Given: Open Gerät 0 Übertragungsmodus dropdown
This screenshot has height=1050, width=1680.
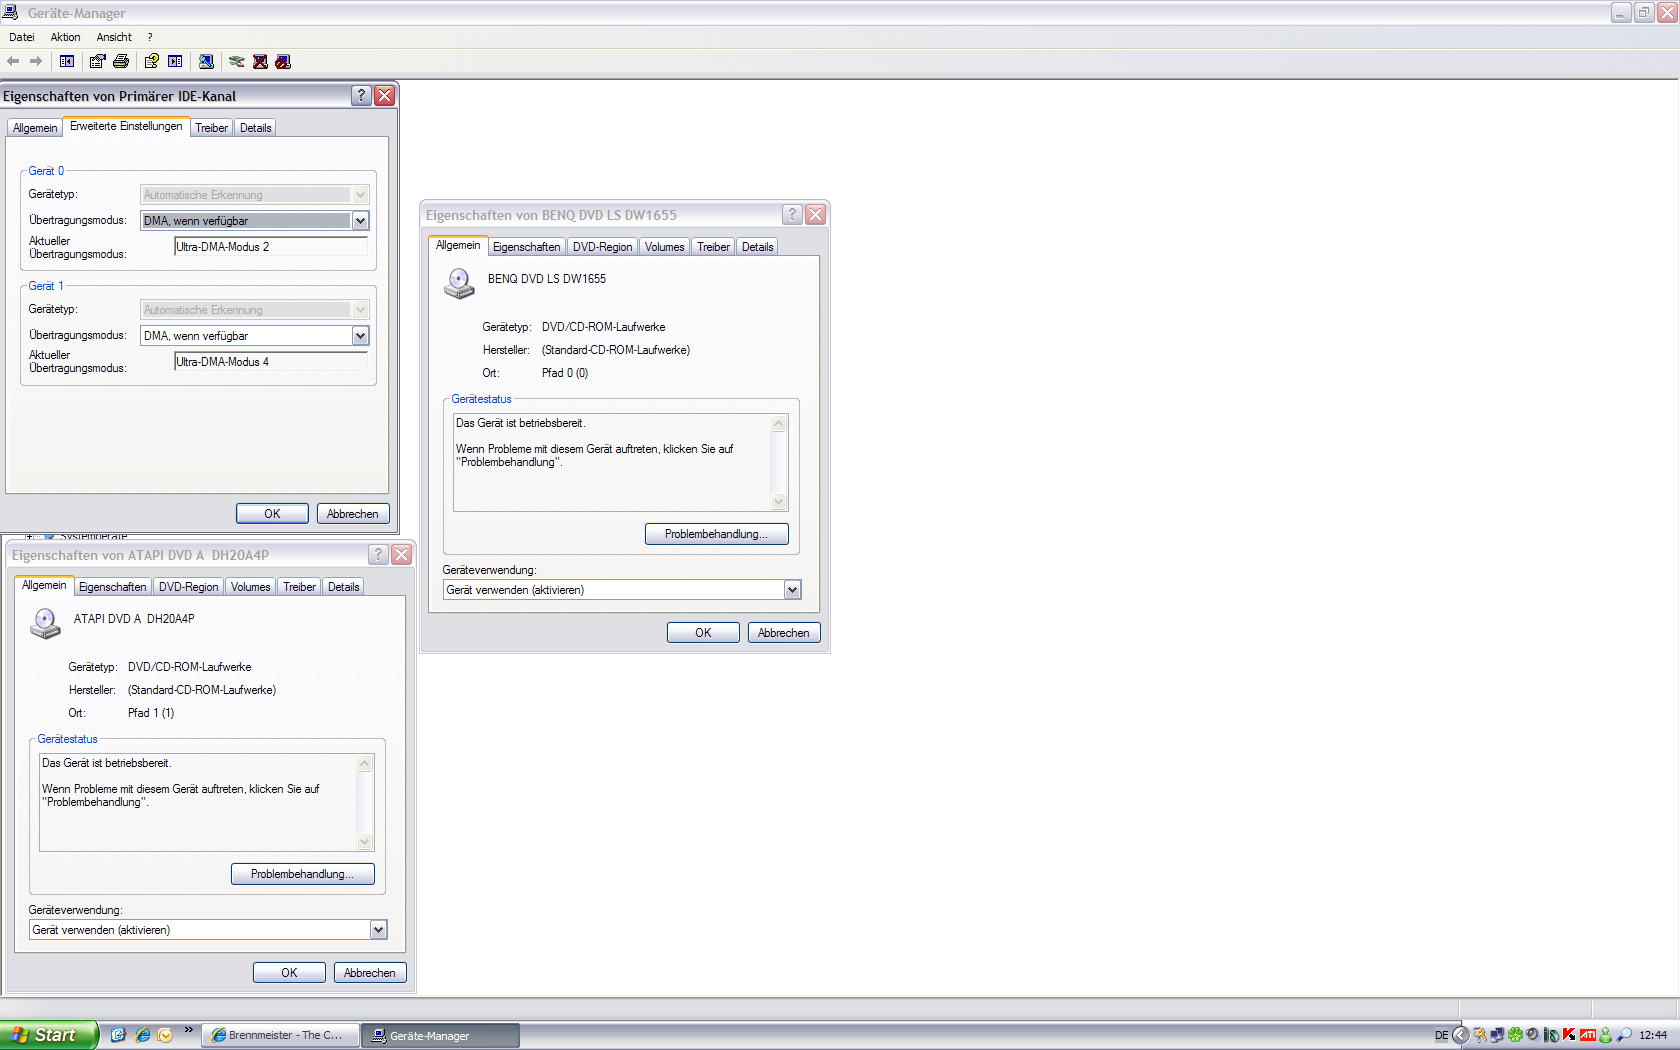Looking at the screenshot, I should coord(360,221).
